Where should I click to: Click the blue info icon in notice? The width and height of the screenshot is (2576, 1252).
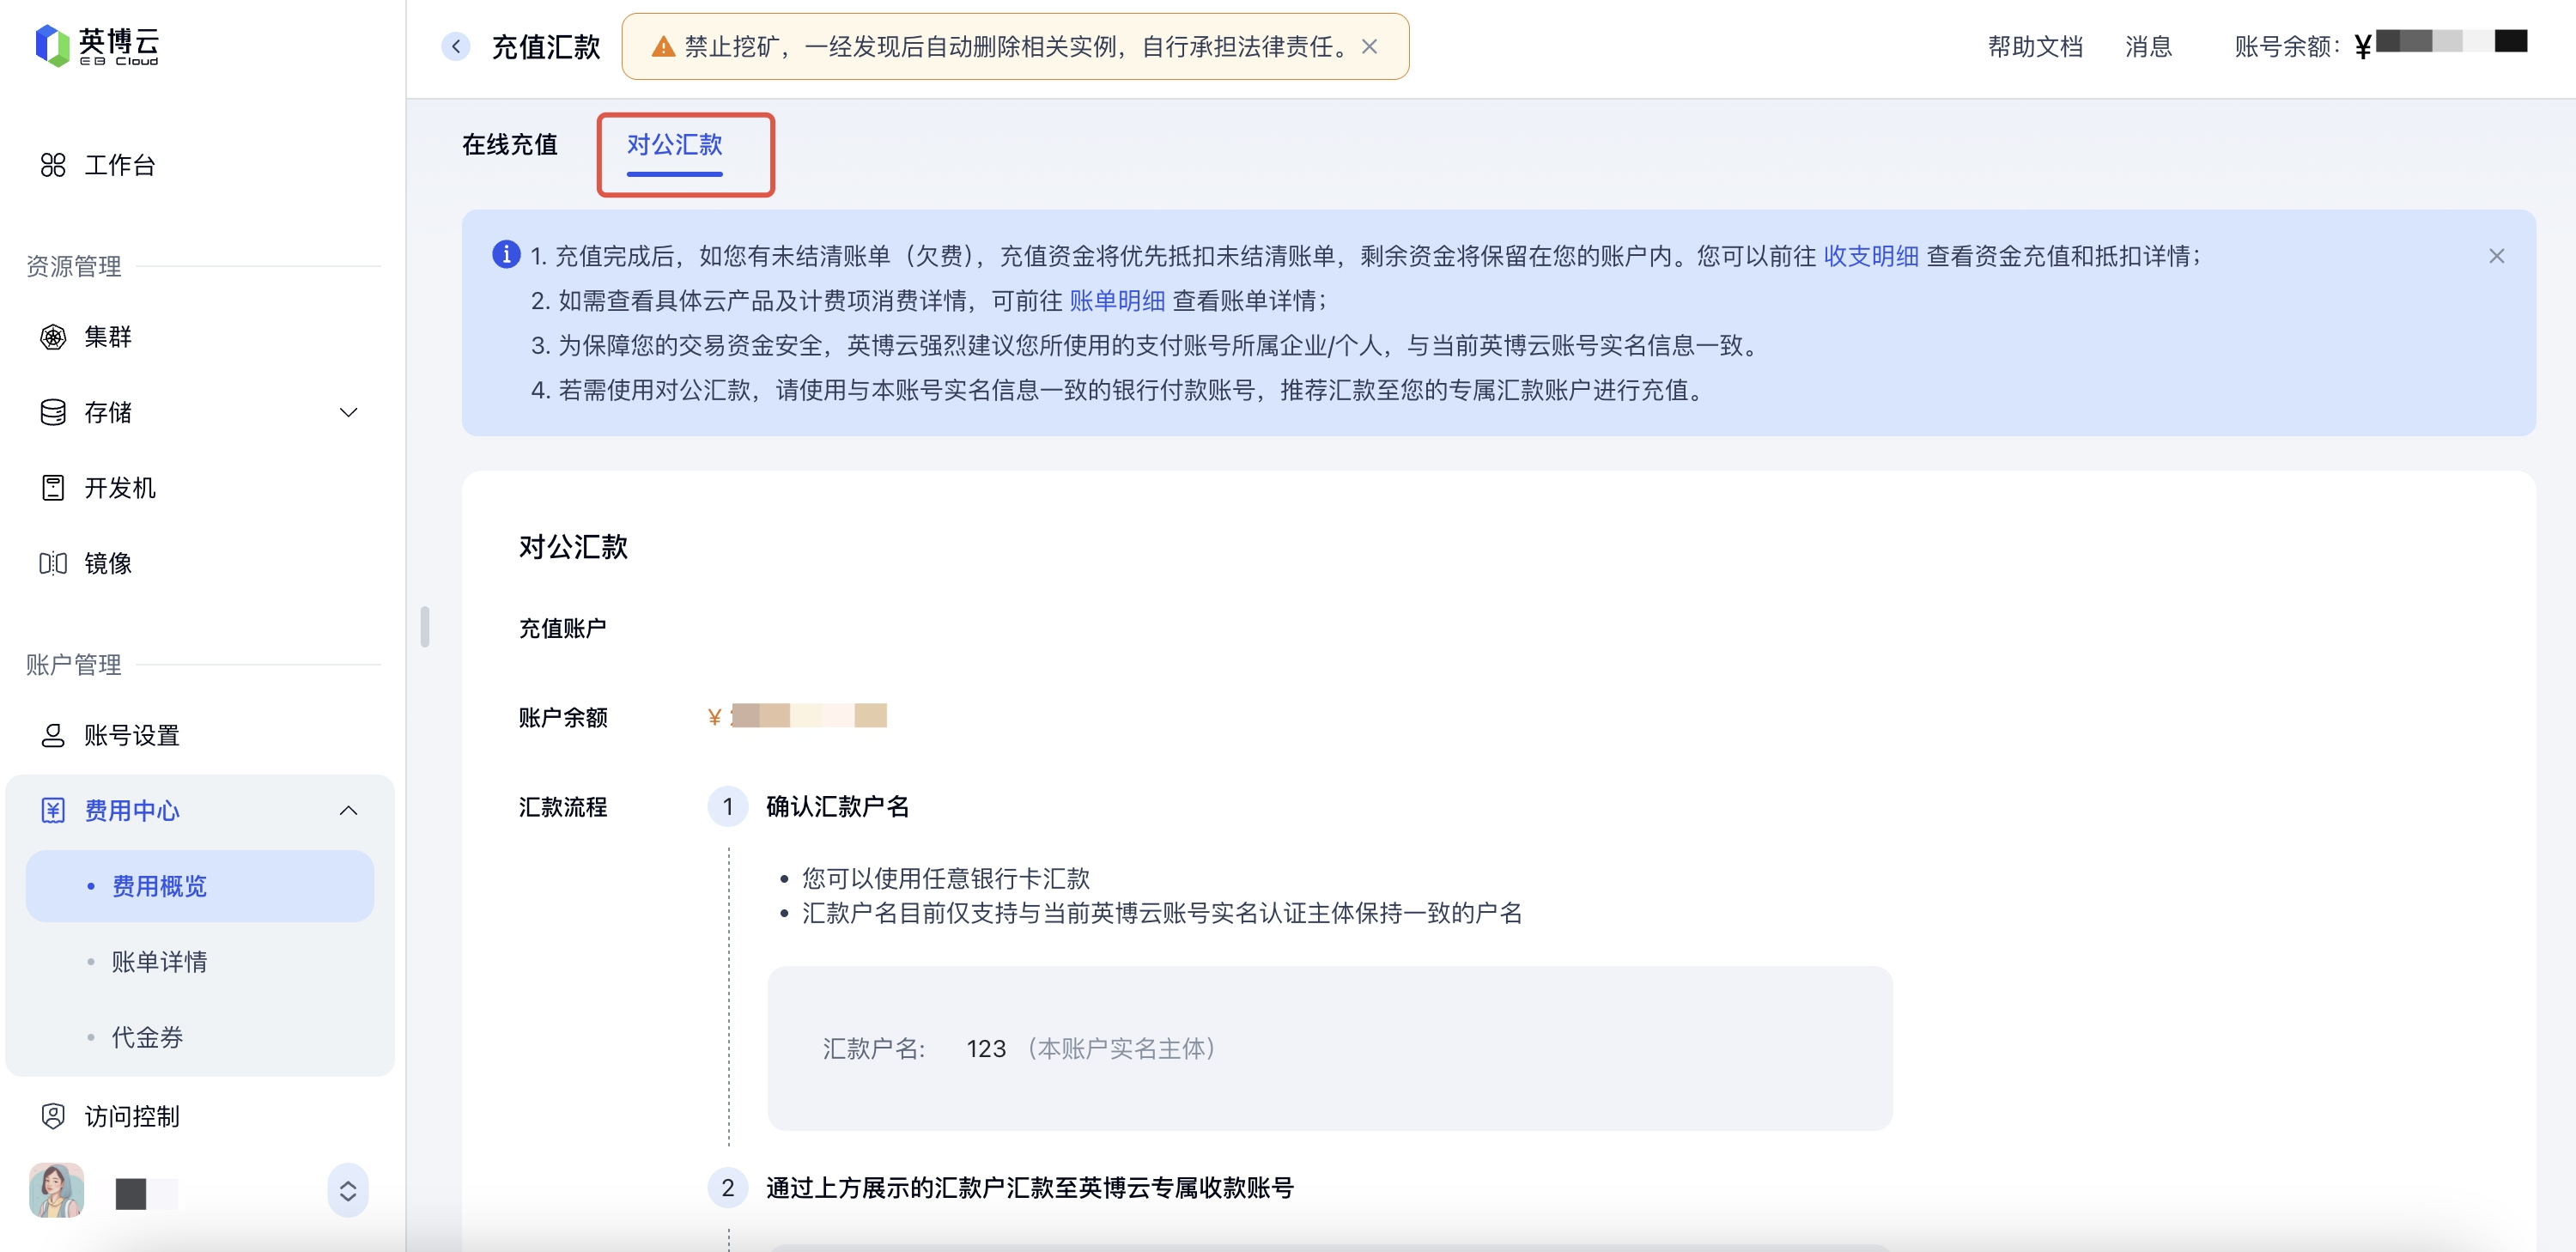click(506, 255)
